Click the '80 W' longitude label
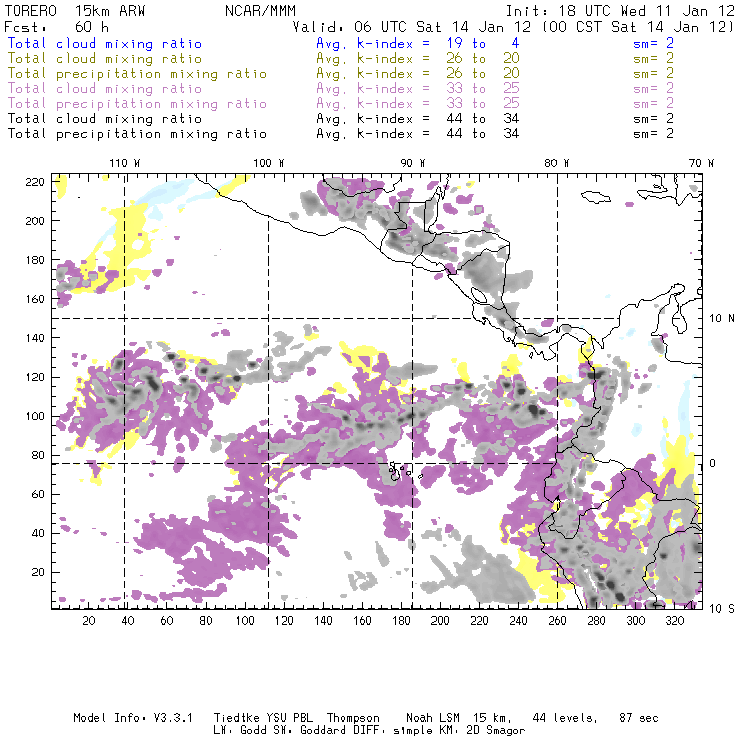Image resolution: width=740 pixels, height=740 pixels. [556, 163]
